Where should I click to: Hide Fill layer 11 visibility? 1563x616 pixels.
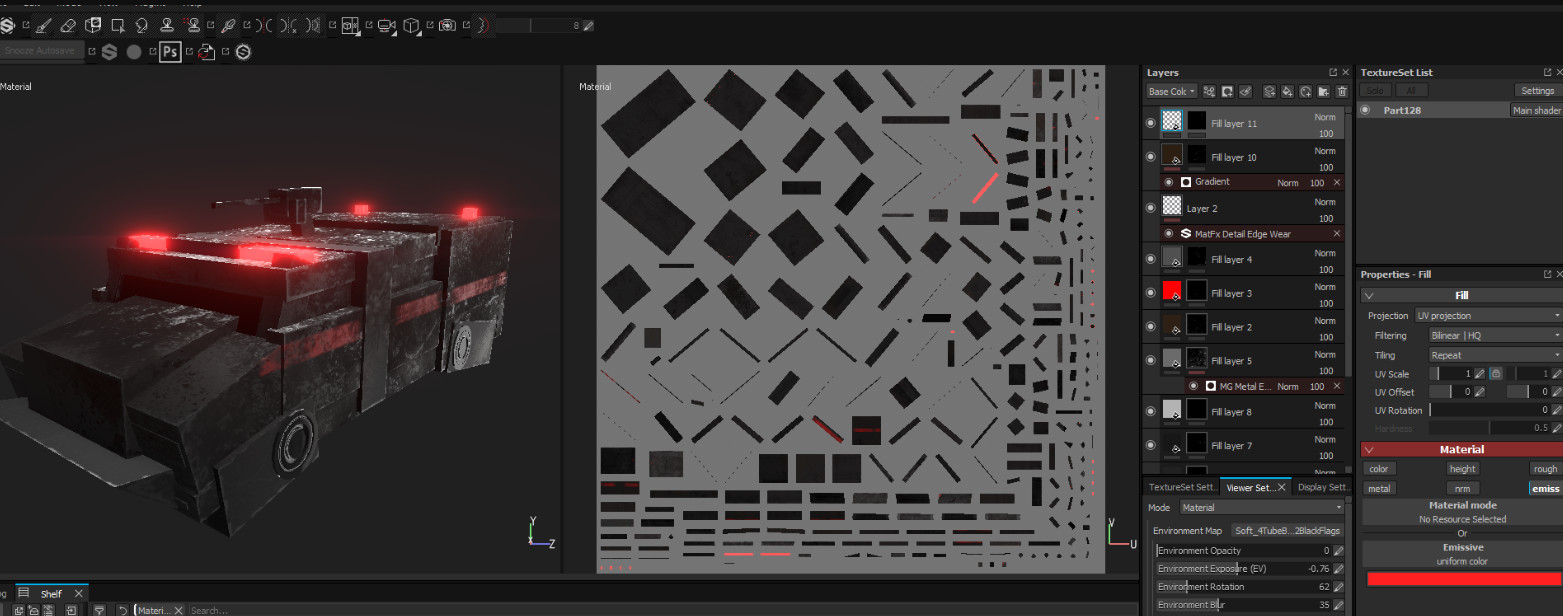(x=1150, y=123)
